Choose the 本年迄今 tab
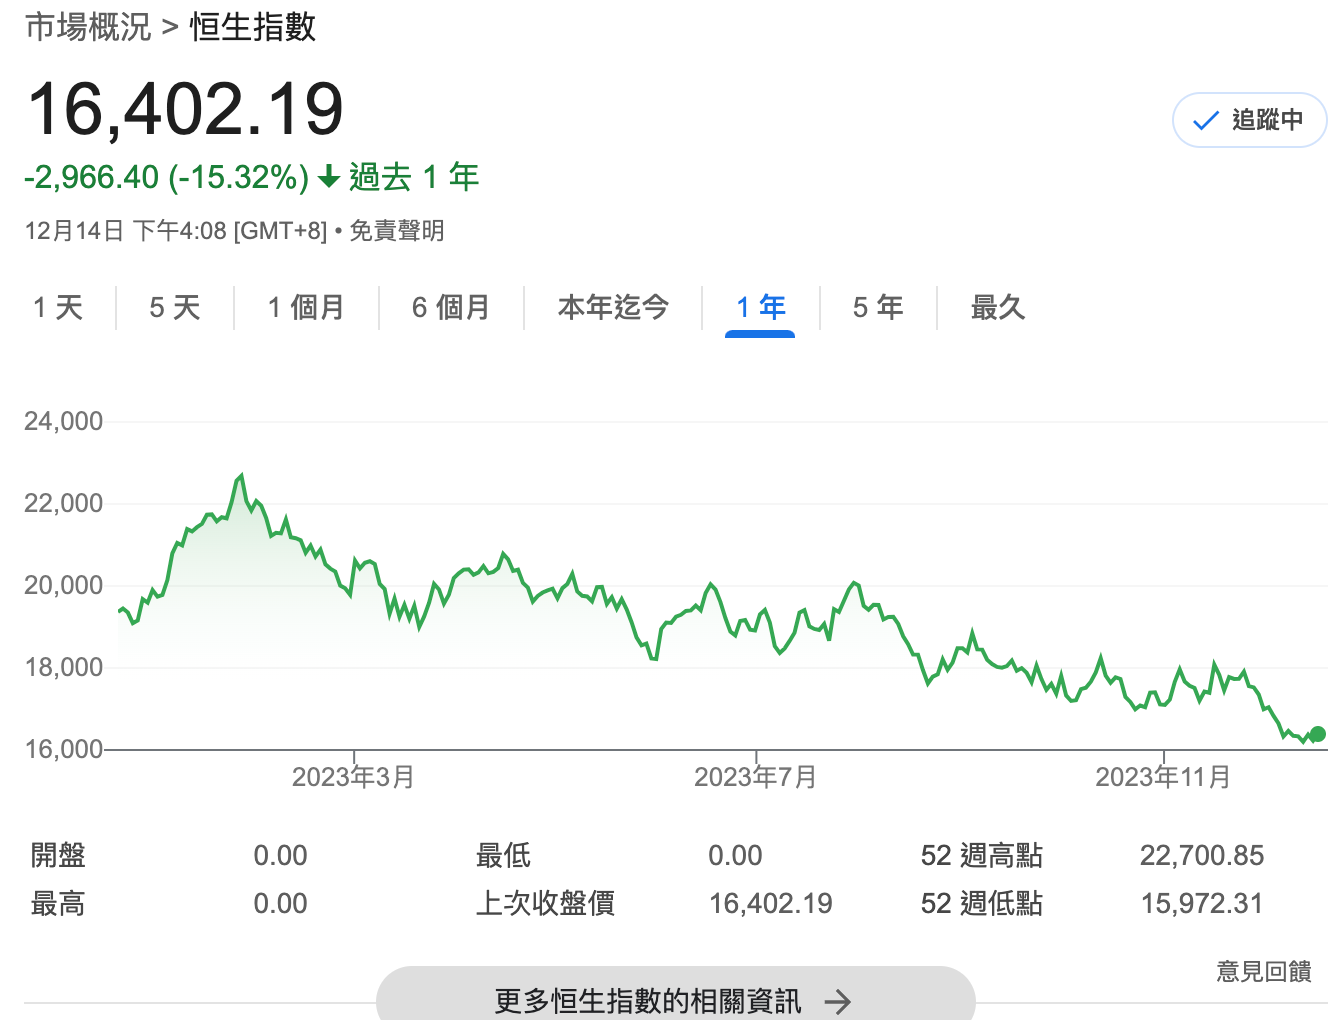Viewport: 1344px width, 1020px height. tap(613, 307)
